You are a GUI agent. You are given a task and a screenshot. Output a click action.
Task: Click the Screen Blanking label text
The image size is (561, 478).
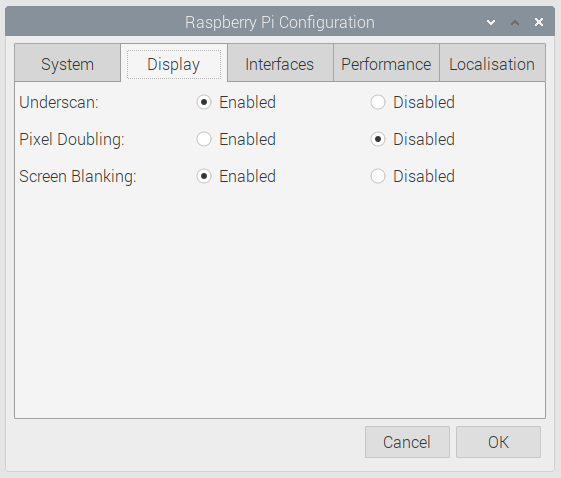pos(78,176)
